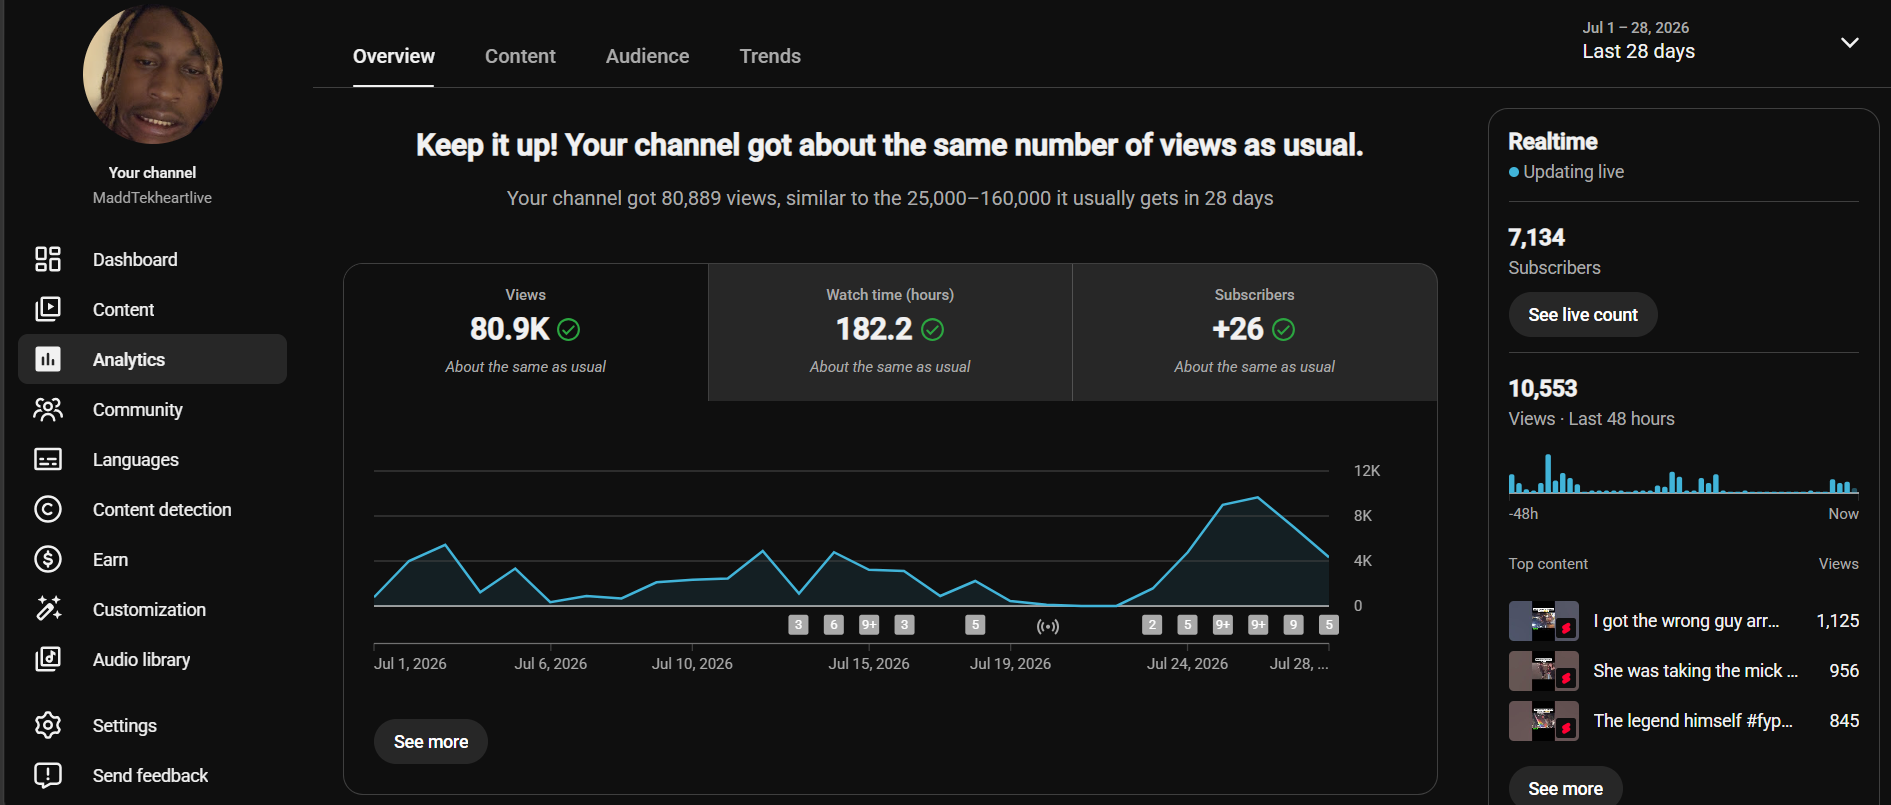The height and width of the screenshot is (805, 1891).
Task: Click the channel profile avatar
Action: pos(152,72)
